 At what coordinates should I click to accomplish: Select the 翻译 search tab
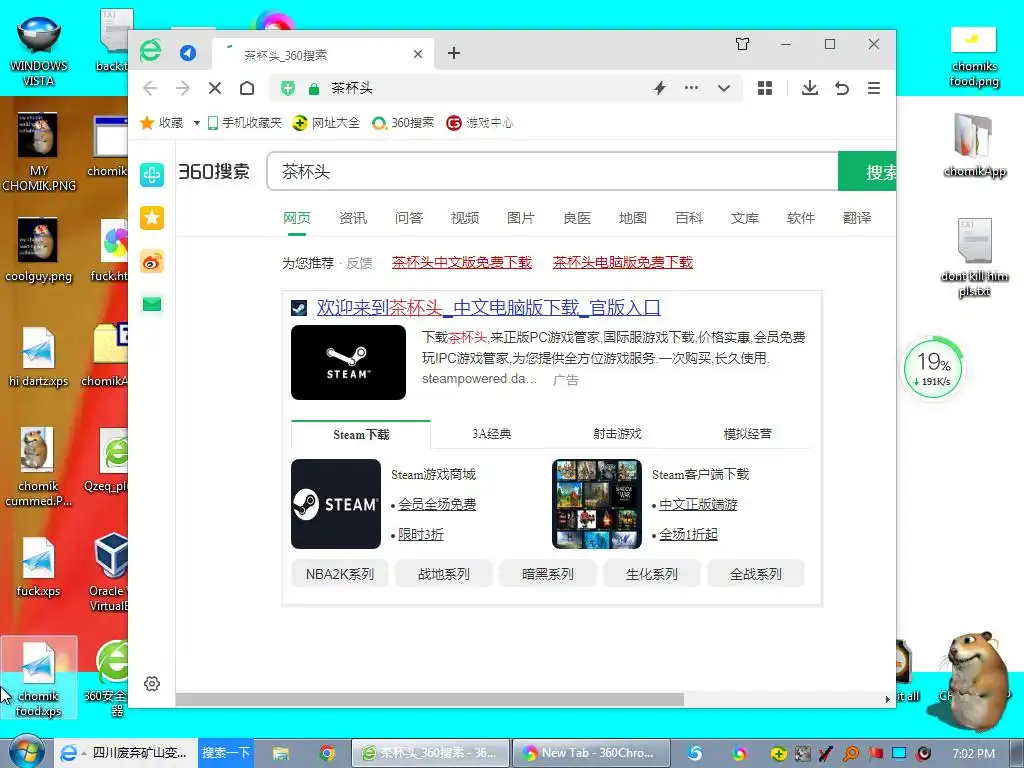857,218
